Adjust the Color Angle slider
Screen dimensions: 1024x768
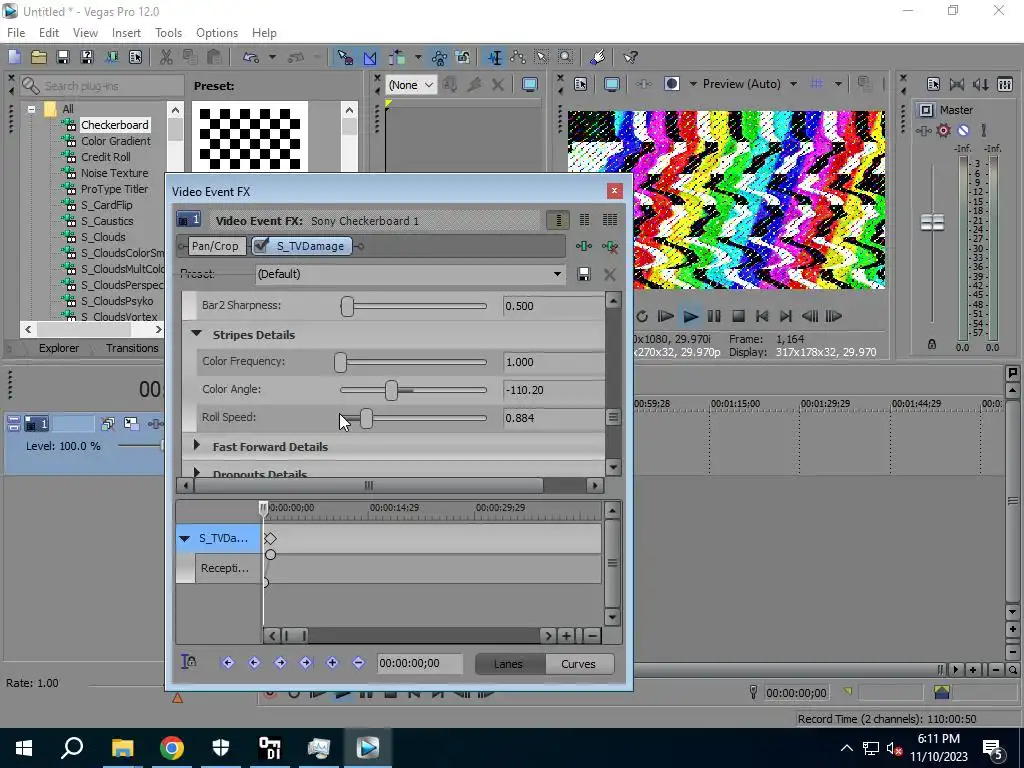click(x=391, y=390)
